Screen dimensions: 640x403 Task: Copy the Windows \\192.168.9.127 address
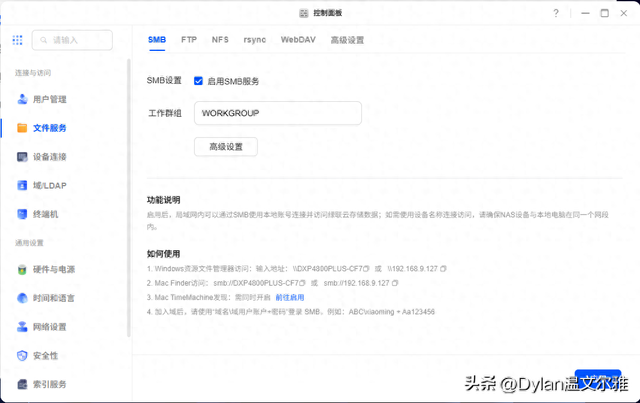[443, 269]
